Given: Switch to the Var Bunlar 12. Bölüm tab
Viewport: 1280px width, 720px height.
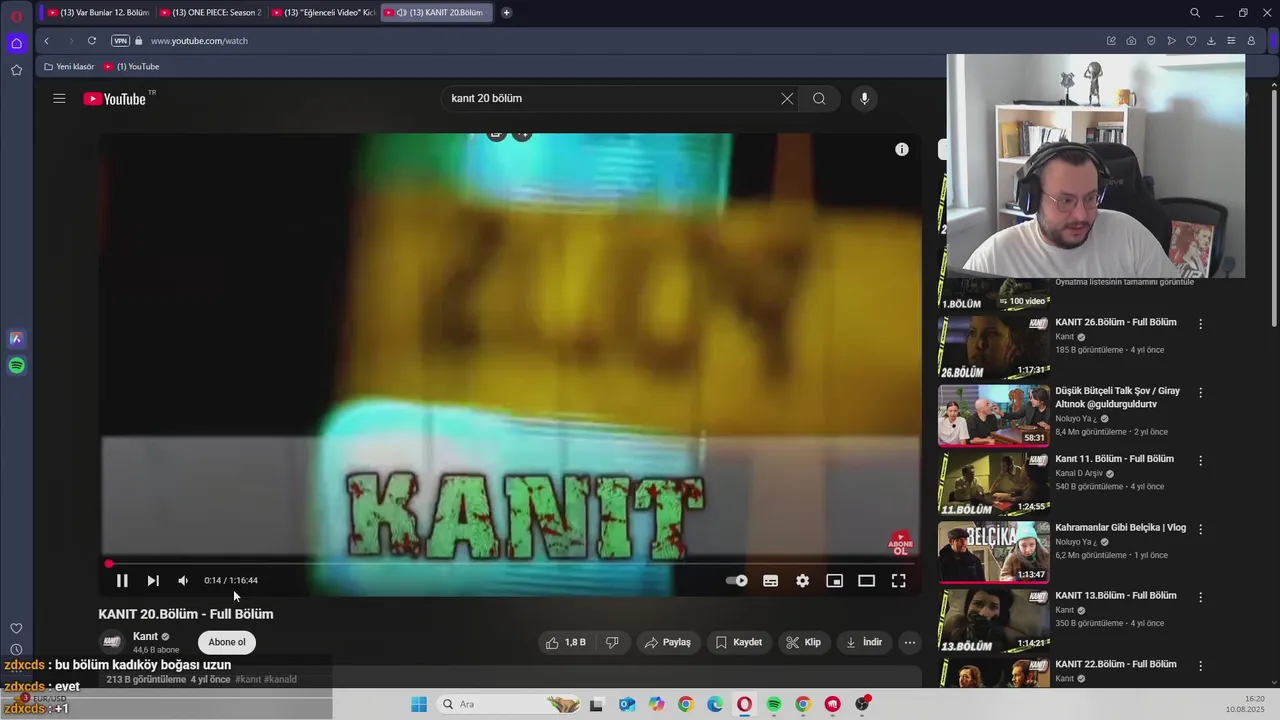Looking at the screenshot, I should 99,12.
